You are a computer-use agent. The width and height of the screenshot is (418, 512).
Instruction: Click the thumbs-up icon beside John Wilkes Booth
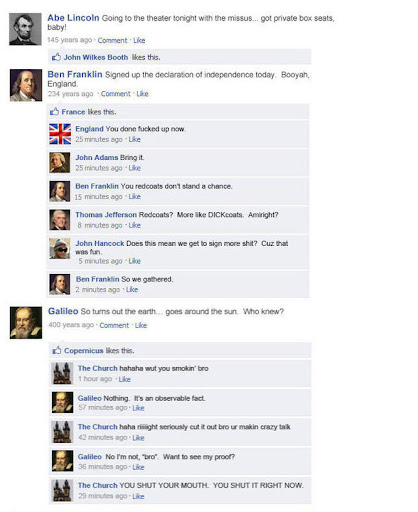coord(56,57)
